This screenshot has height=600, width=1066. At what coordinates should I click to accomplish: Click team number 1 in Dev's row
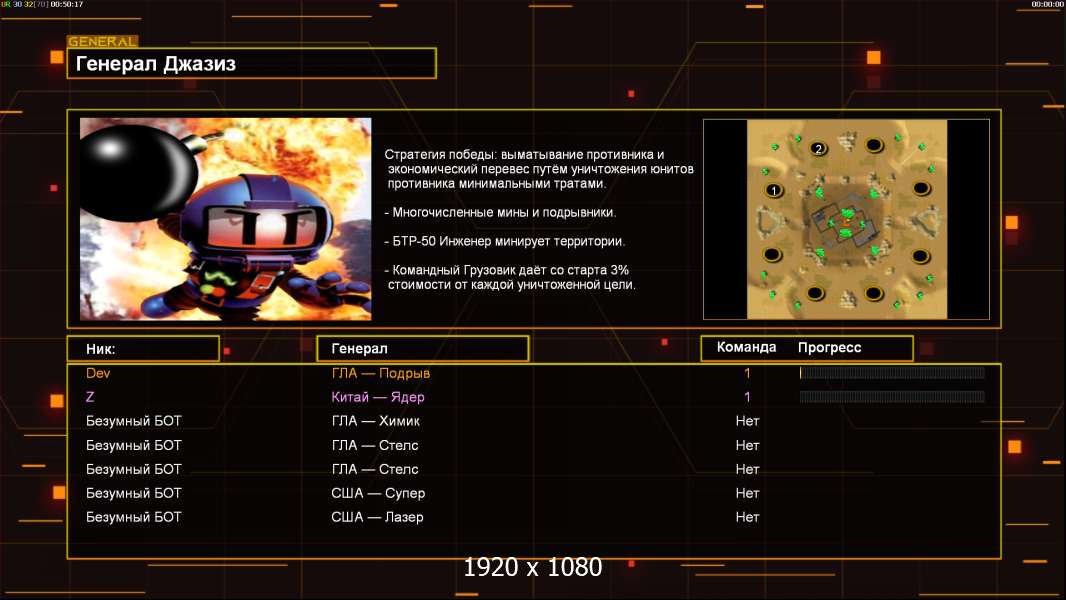click(x=747, y=373)
